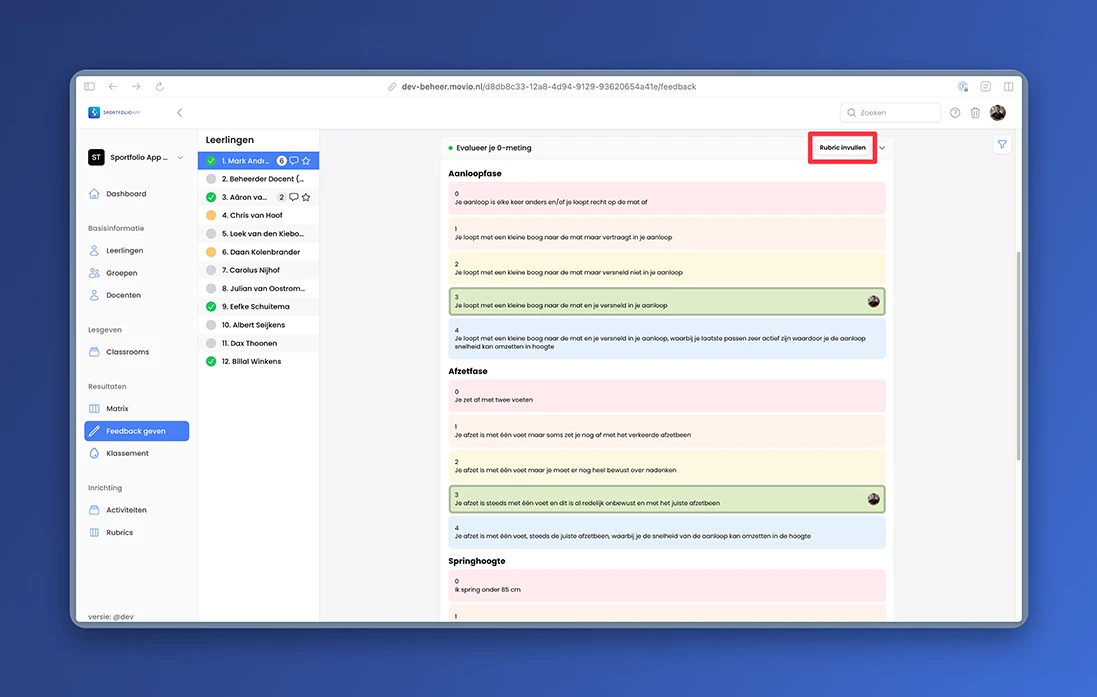Click avatar on Afzetfase level 3
The width and height of the screenshot is (1097, 697).
874,499
